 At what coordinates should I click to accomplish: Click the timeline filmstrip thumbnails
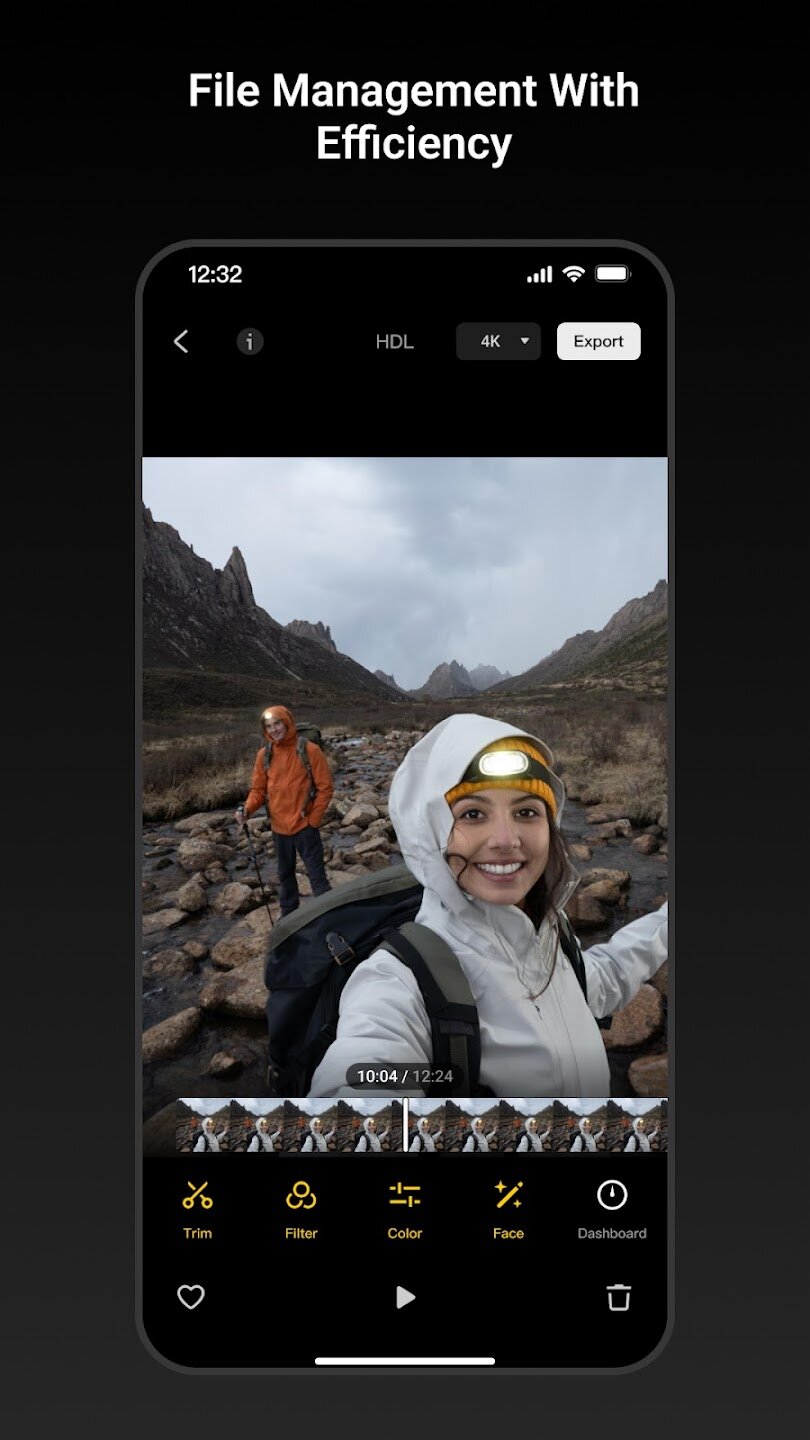tap(422, 1126)
